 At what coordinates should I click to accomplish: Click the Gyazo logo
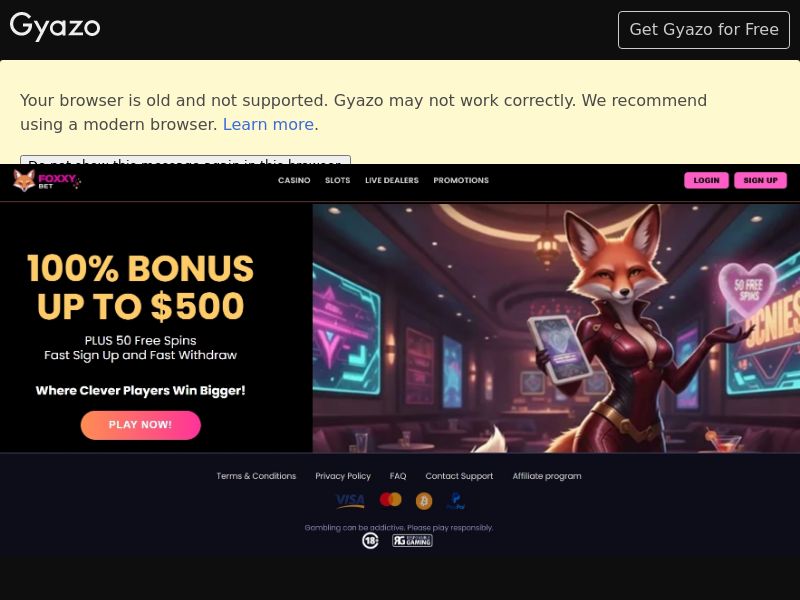[55, 27]
